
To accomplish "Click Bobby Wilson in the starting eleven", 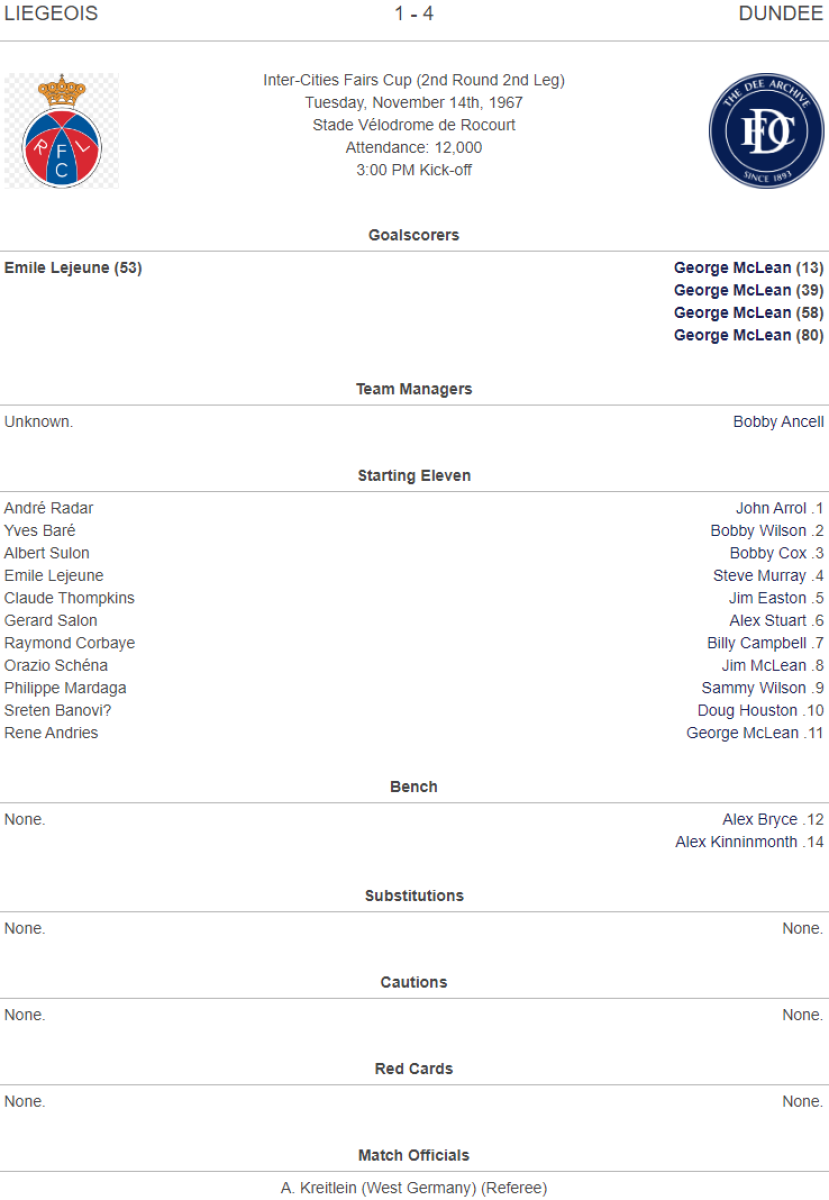I will pos(758,531).
